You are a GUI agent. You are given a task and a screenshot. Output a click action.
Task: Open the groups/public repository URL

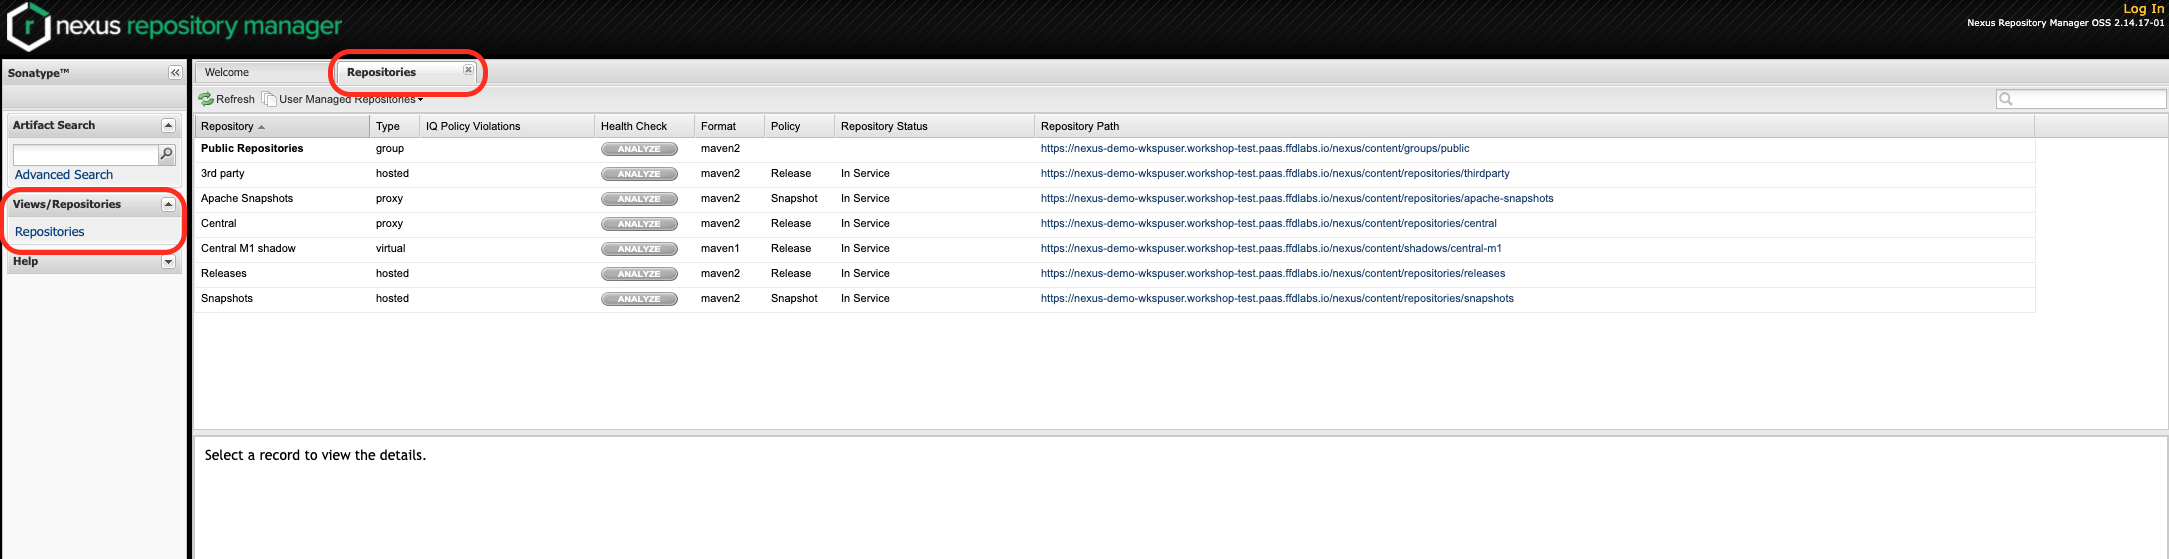click(1255, 148)
